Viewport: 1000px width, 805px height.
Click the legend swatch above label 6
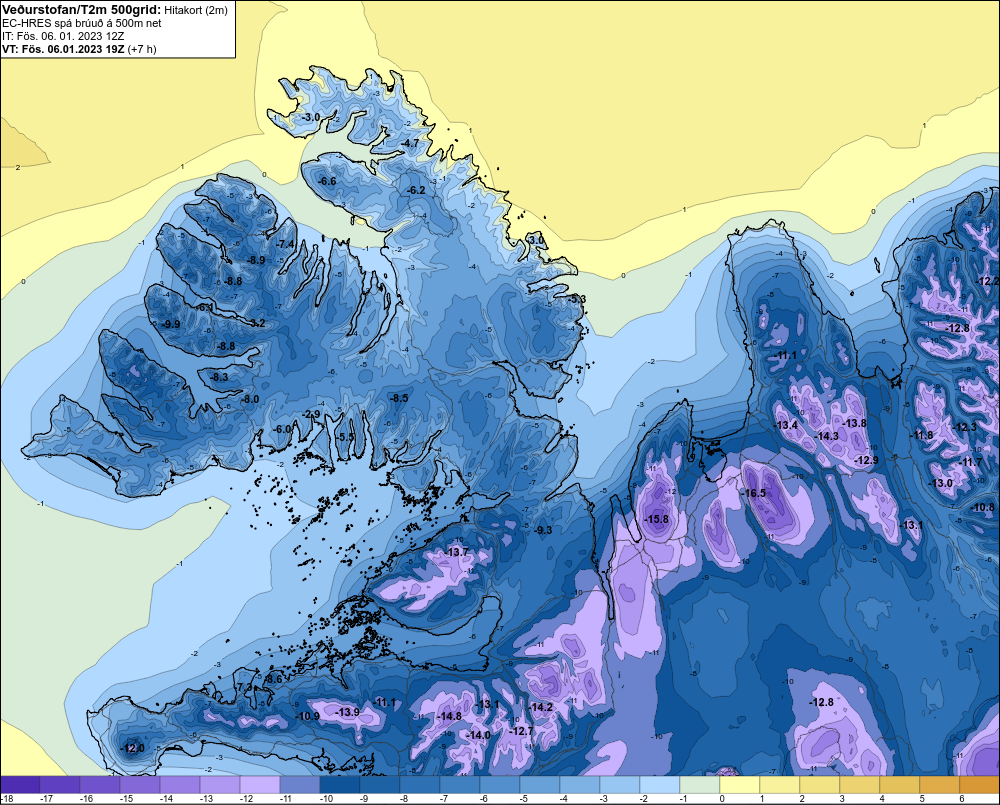click(x=979, y=785)
